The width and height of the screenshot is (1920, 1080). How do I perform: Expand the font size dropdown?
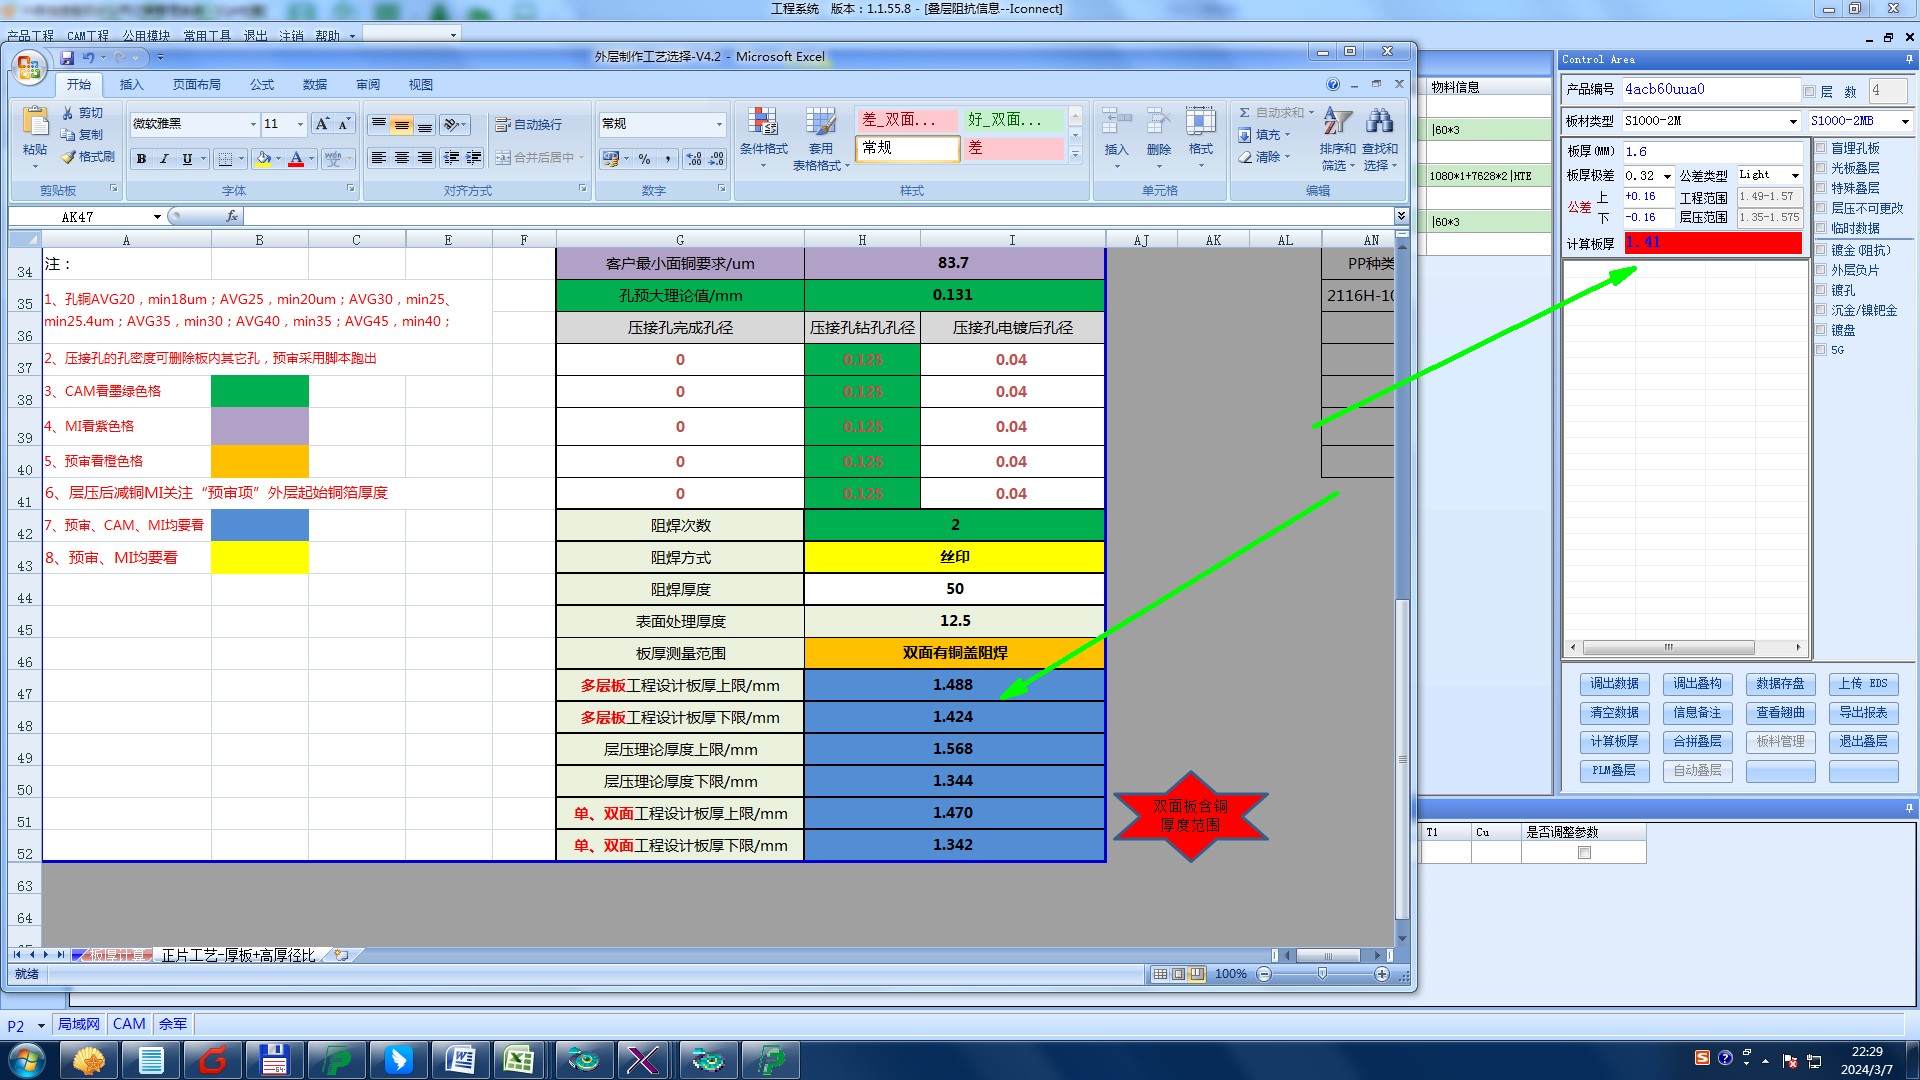coord(300,124)
